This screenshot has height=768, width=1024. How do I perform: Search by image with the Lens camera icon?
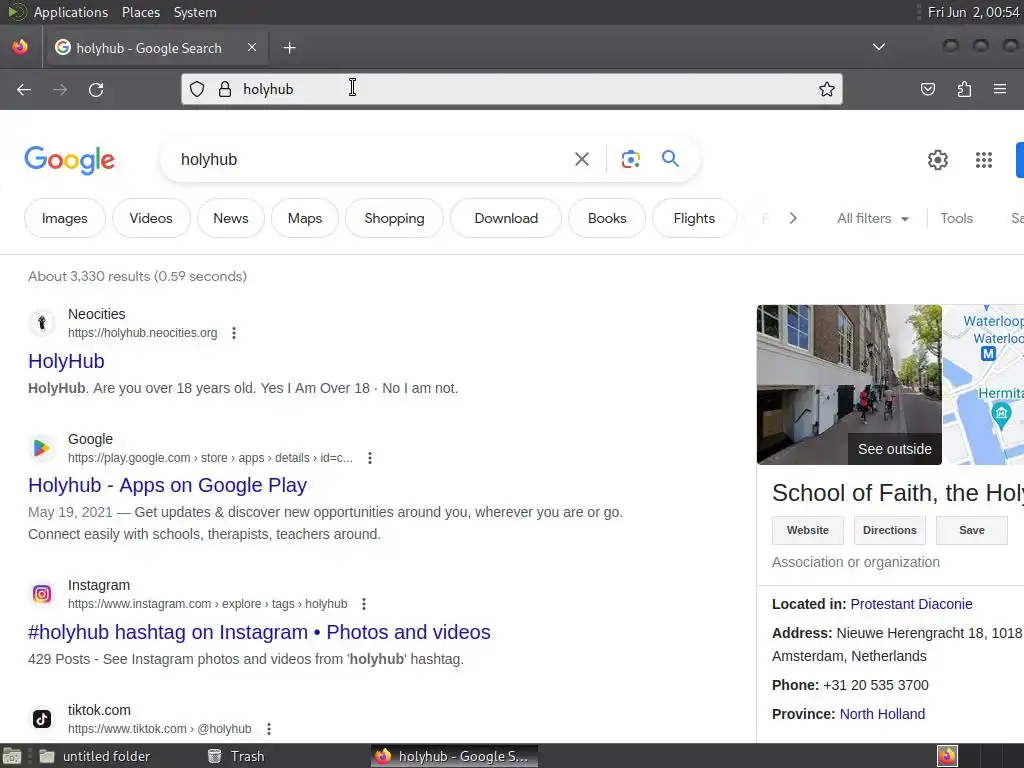[x=630, y=159]
